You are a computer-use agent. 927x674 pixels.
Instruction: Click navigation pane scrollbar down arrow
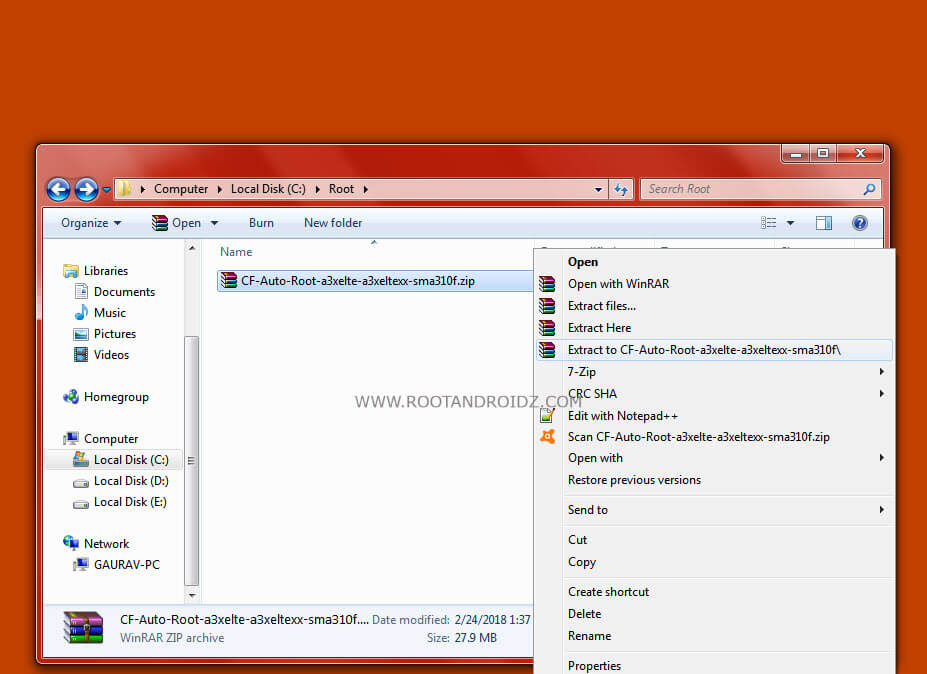coord(192,595)
